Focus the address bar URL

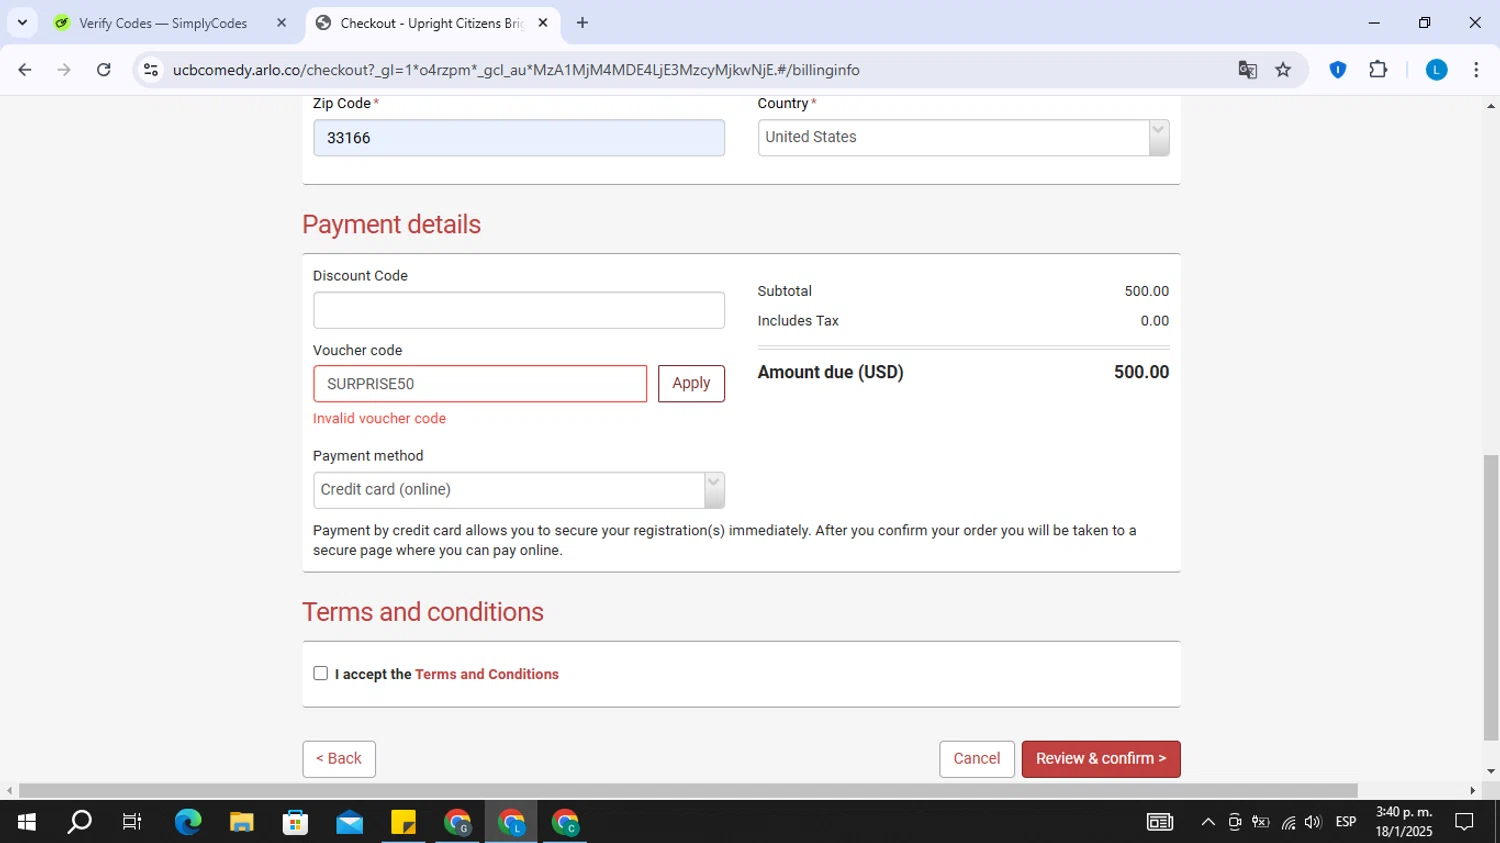516,70
